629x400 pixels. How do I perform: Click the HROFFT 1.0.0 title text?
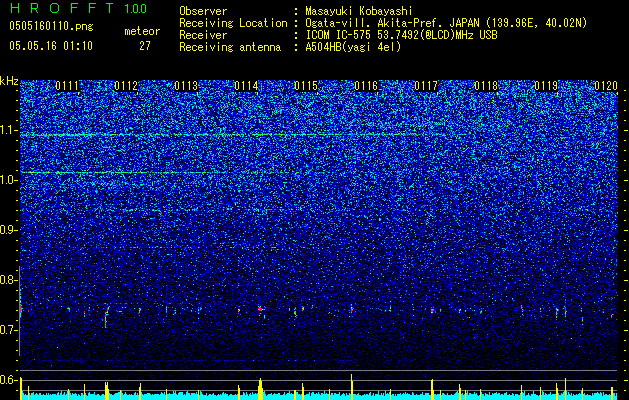click(78, 8)
